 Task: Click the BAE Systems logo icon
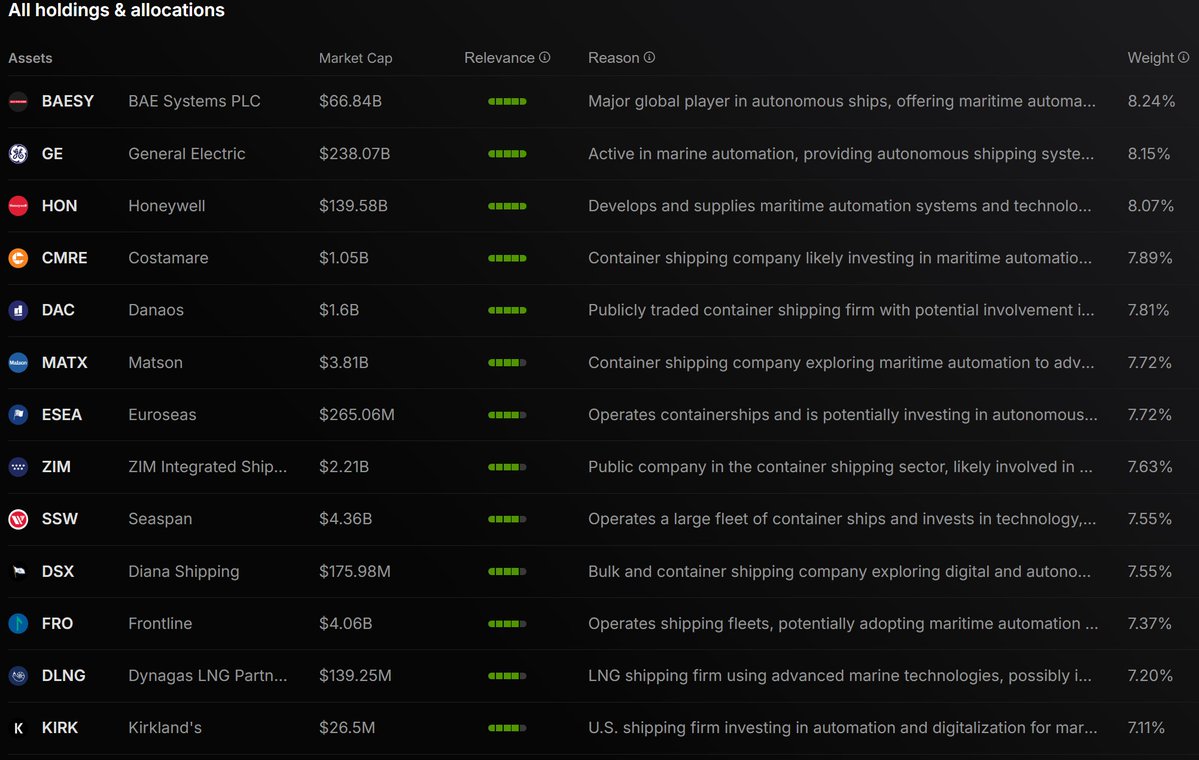[x=18, y=101]
